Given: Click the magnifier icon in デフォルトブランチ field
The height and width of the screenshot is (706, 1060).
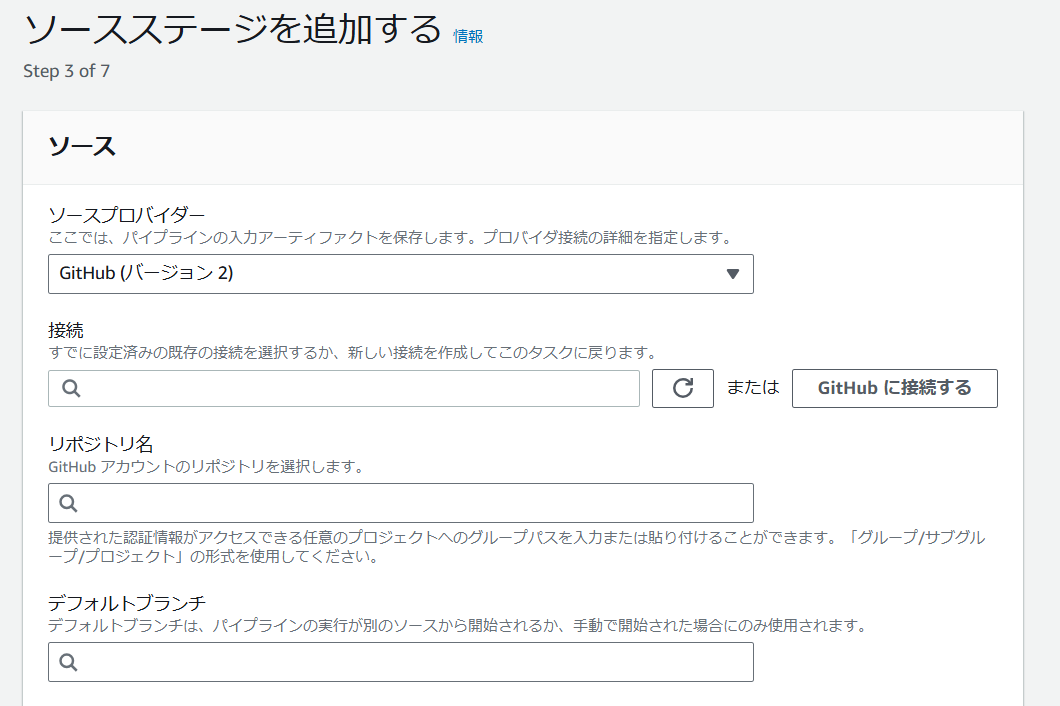Looking at the screenshot, I should (68, 662).
